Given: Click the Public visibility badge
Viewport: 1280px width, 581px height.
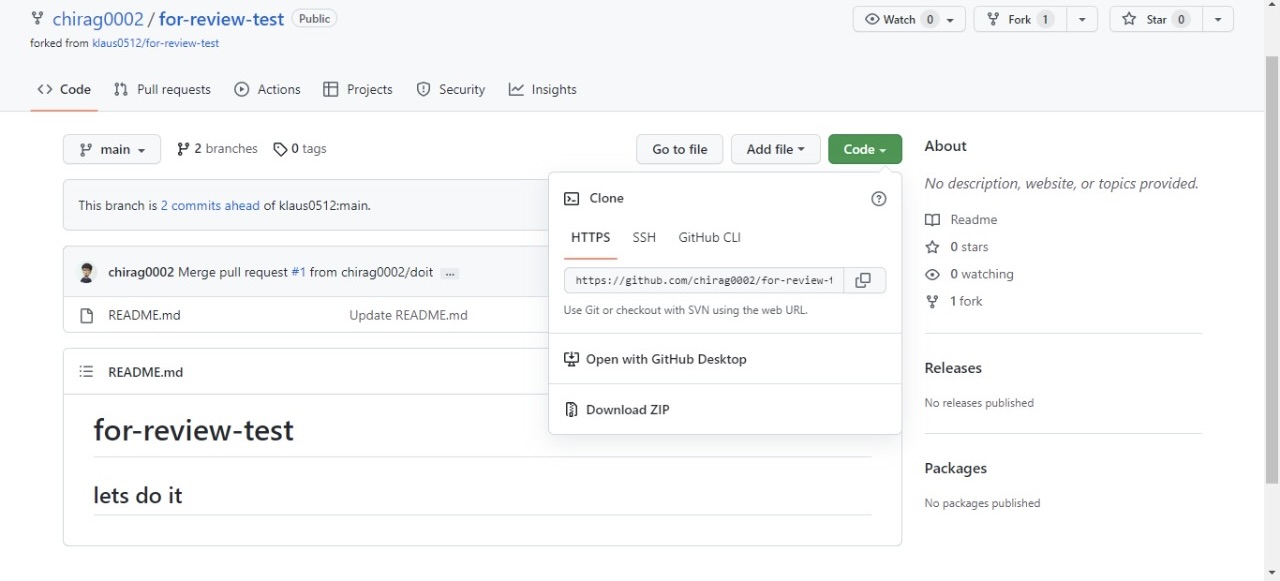Looking at the screenshot, I should (314, 19).
